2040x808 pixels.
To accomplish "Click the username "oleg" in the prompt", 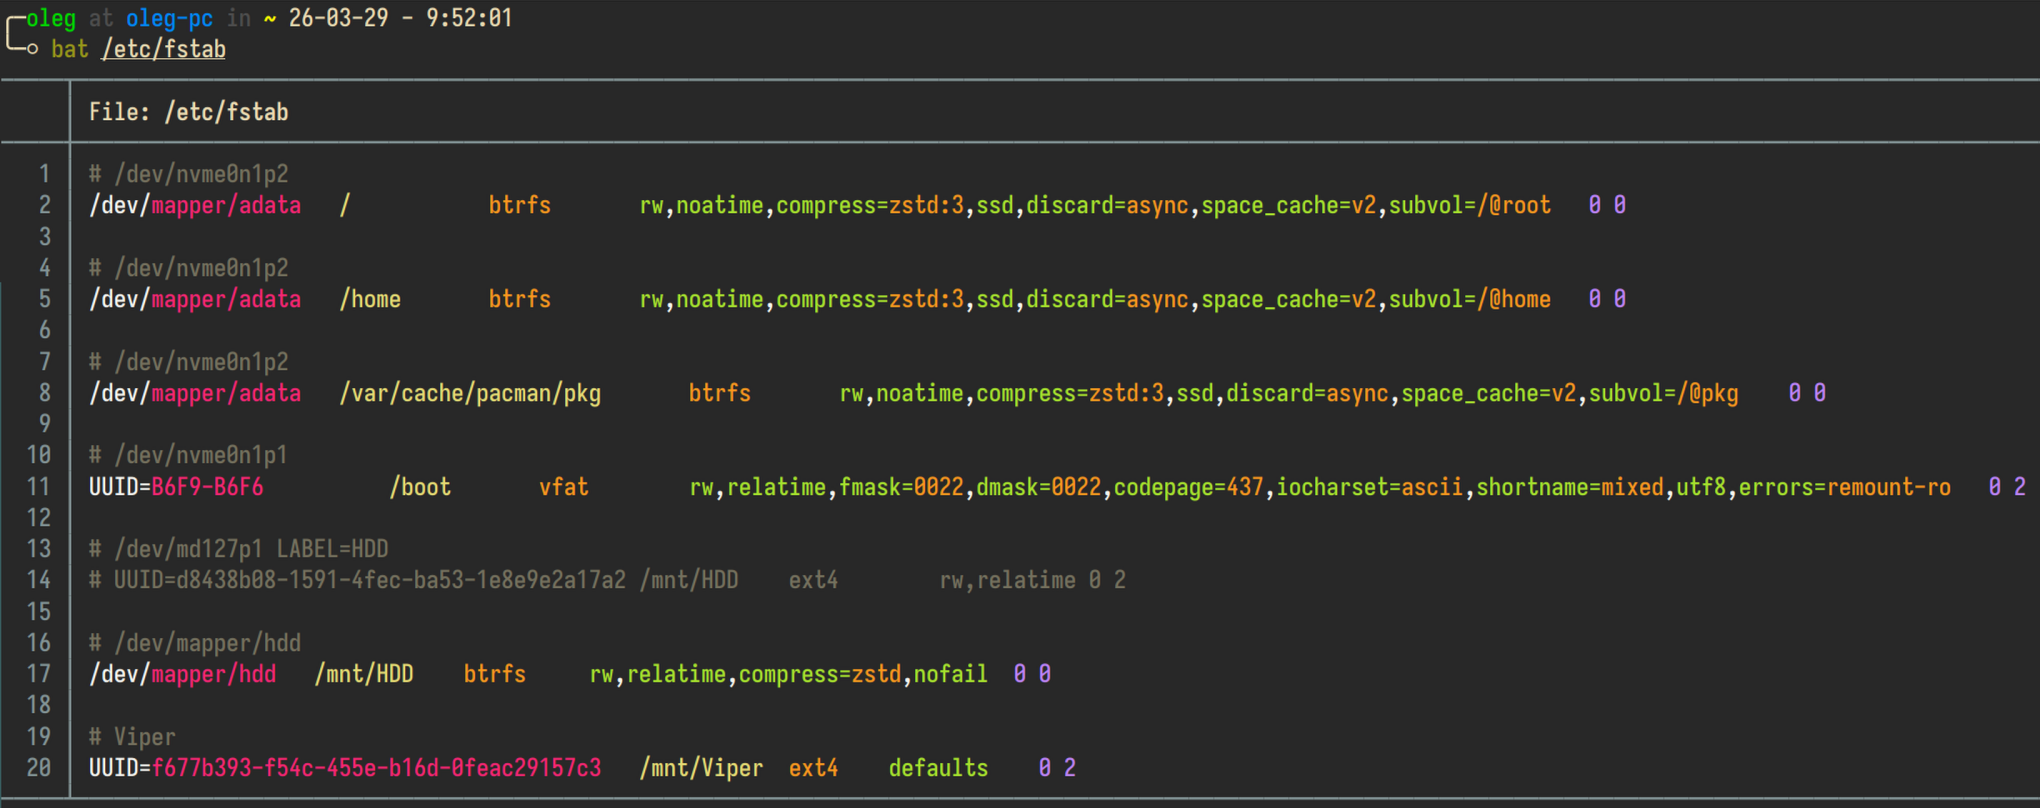I will tap(51, 18).
